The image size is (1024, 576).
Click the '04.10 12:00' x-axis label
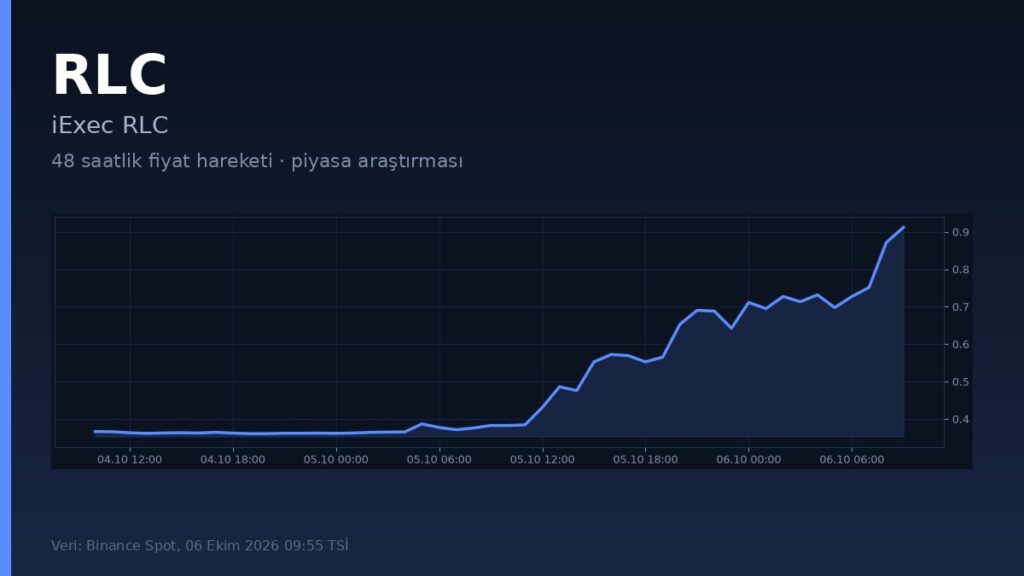(x=129, y=460)
